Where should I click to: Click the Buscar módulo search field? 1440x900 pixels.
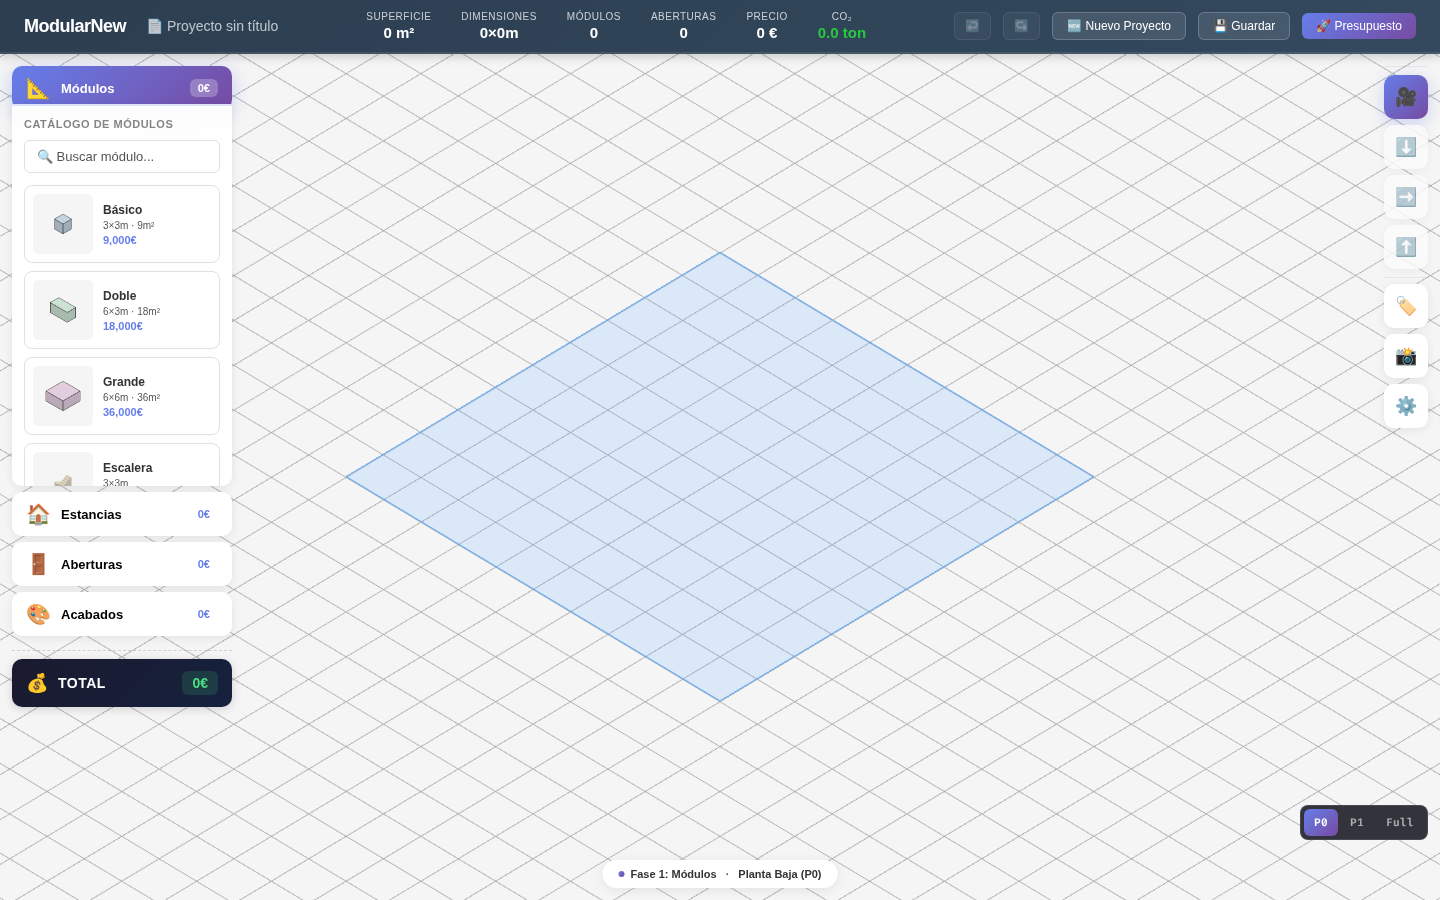tap(122, 156)
